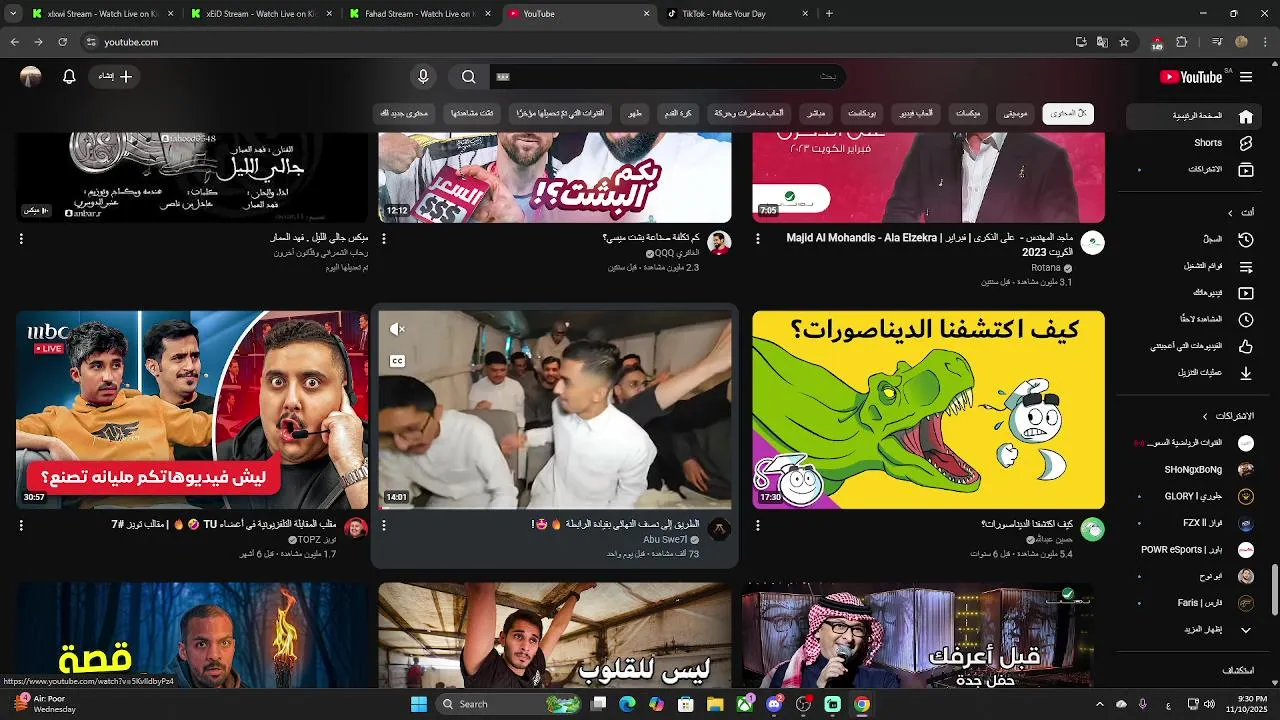The width and height of the screenshot is (1280, 720).
Task: Open FZX channel subscription
Action: 1193,523
